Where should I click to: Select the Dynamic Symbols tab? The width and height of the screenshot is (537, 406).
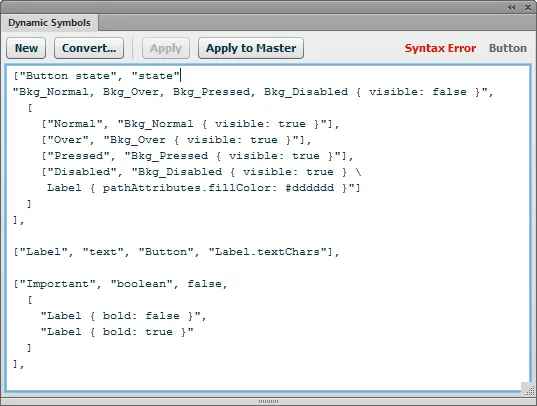tap(49, 23)
